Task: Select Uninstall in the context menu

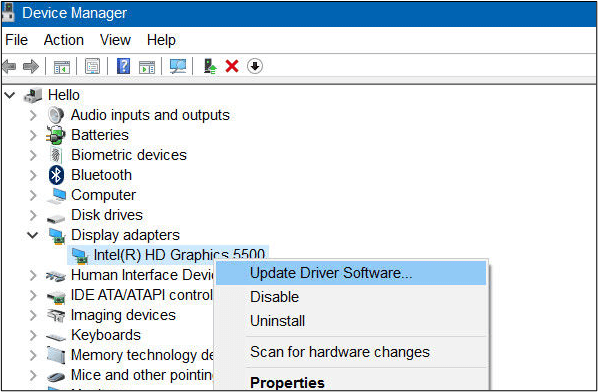Action: pyautogui.click(x=277, y=321)
